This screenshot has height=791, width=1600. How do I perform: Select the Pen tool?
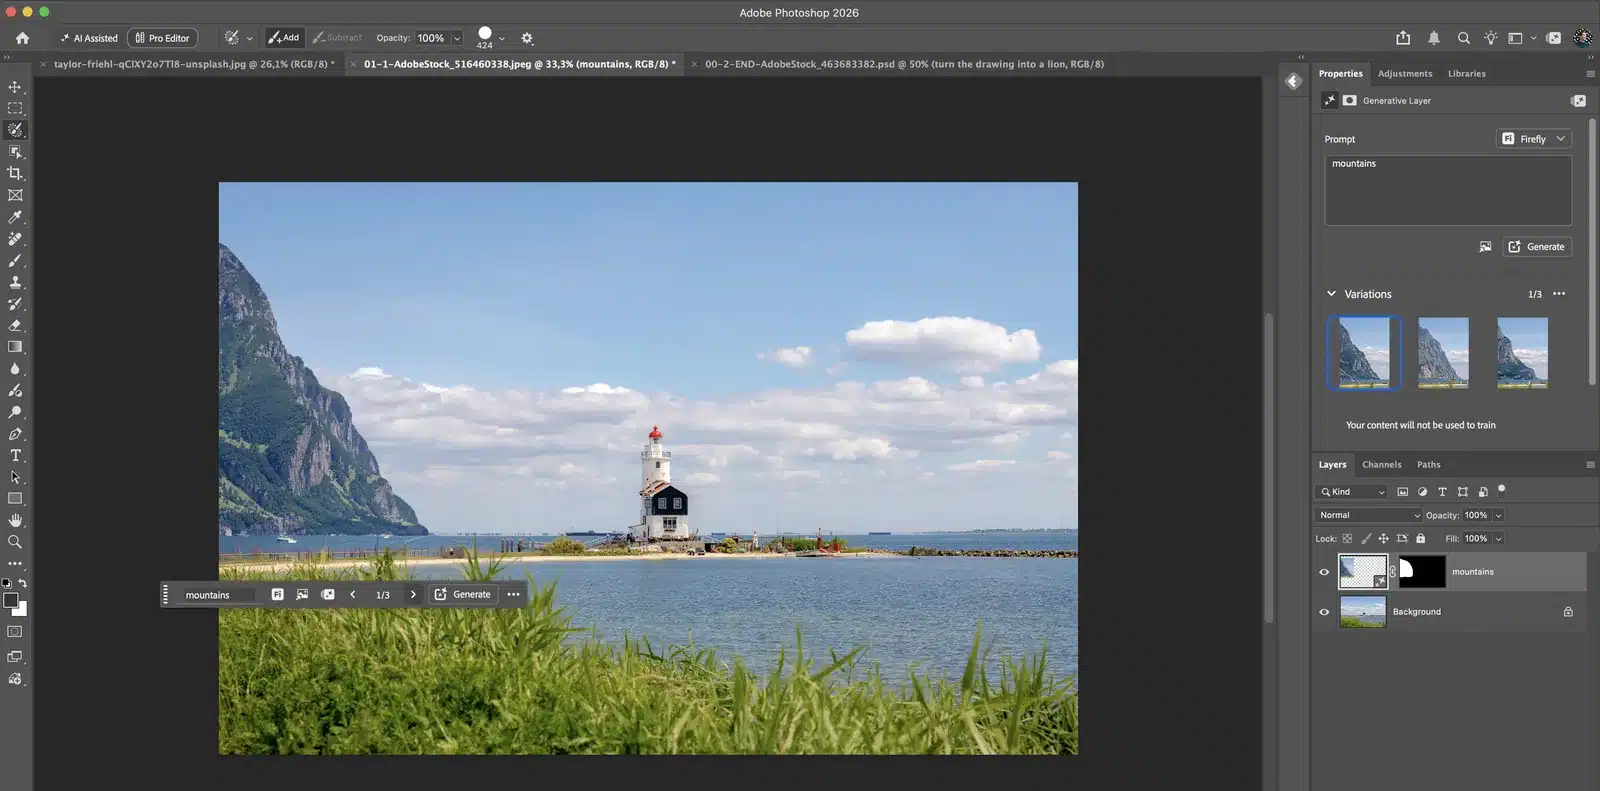tap(15, 434)
